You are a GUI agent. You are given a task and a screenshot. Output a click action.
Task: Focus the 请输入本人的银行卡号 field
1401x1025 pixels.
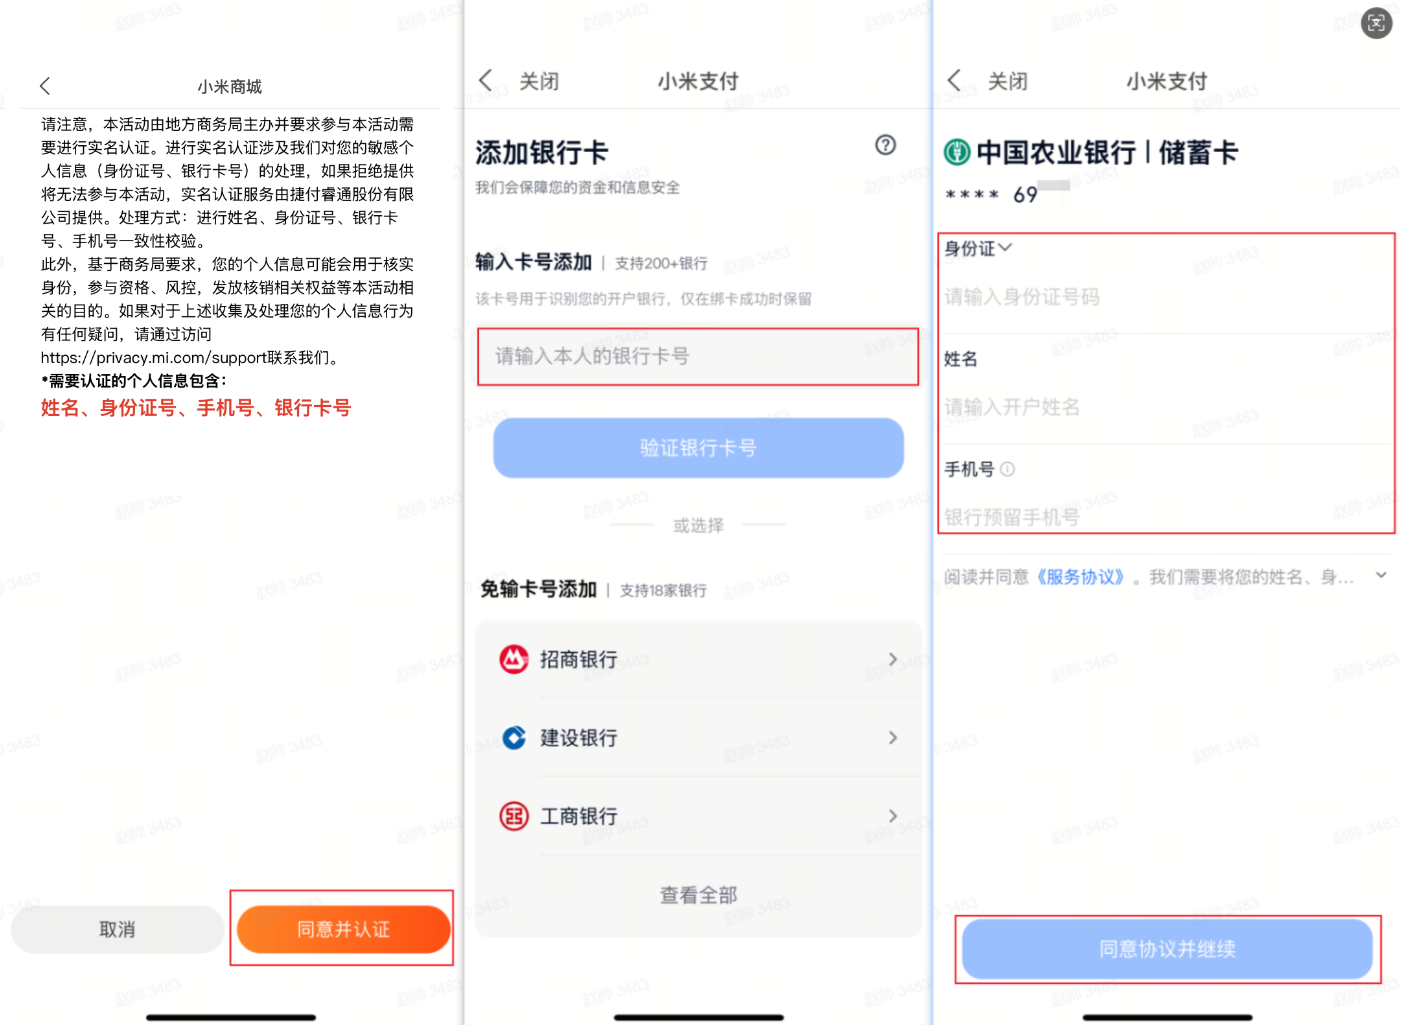(x=698, y=356)
